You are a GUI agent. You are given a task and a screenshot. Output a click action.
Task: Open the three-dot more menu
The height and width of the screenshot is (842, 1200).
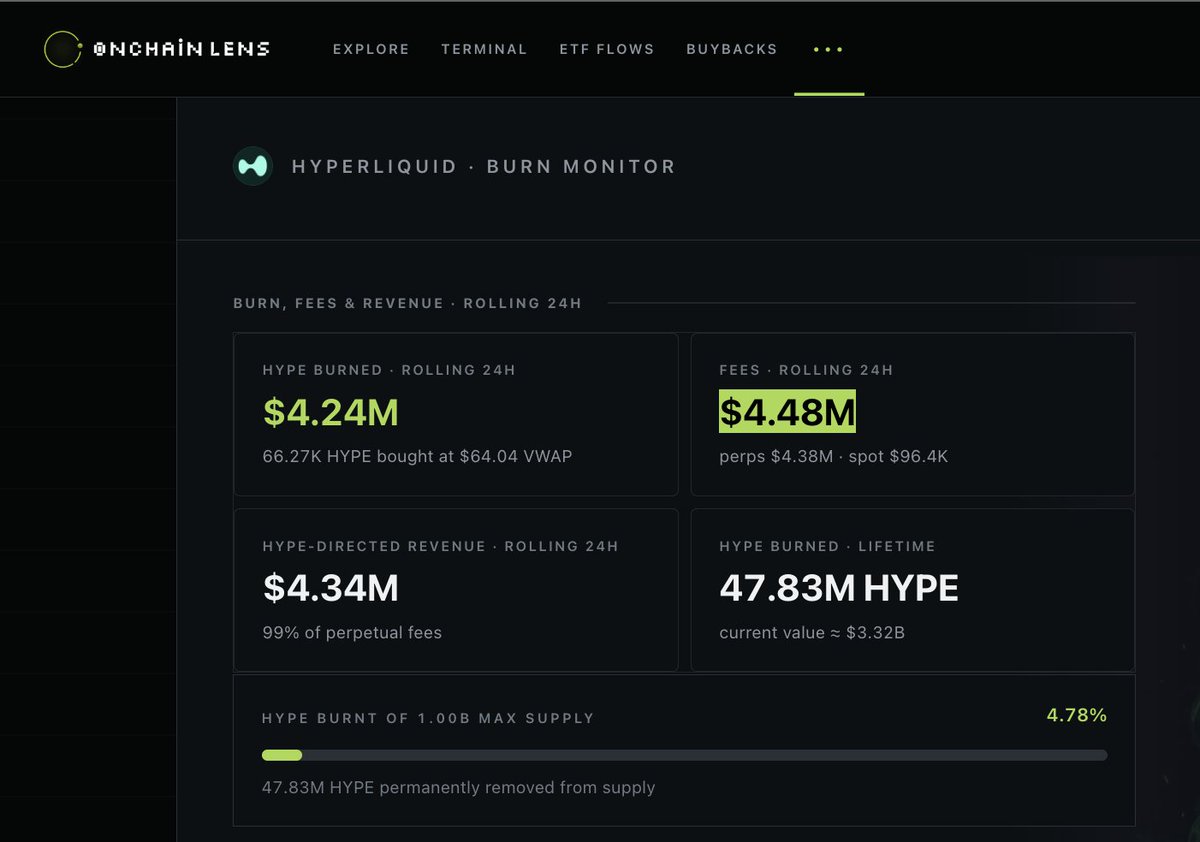(x=829, y=49)
